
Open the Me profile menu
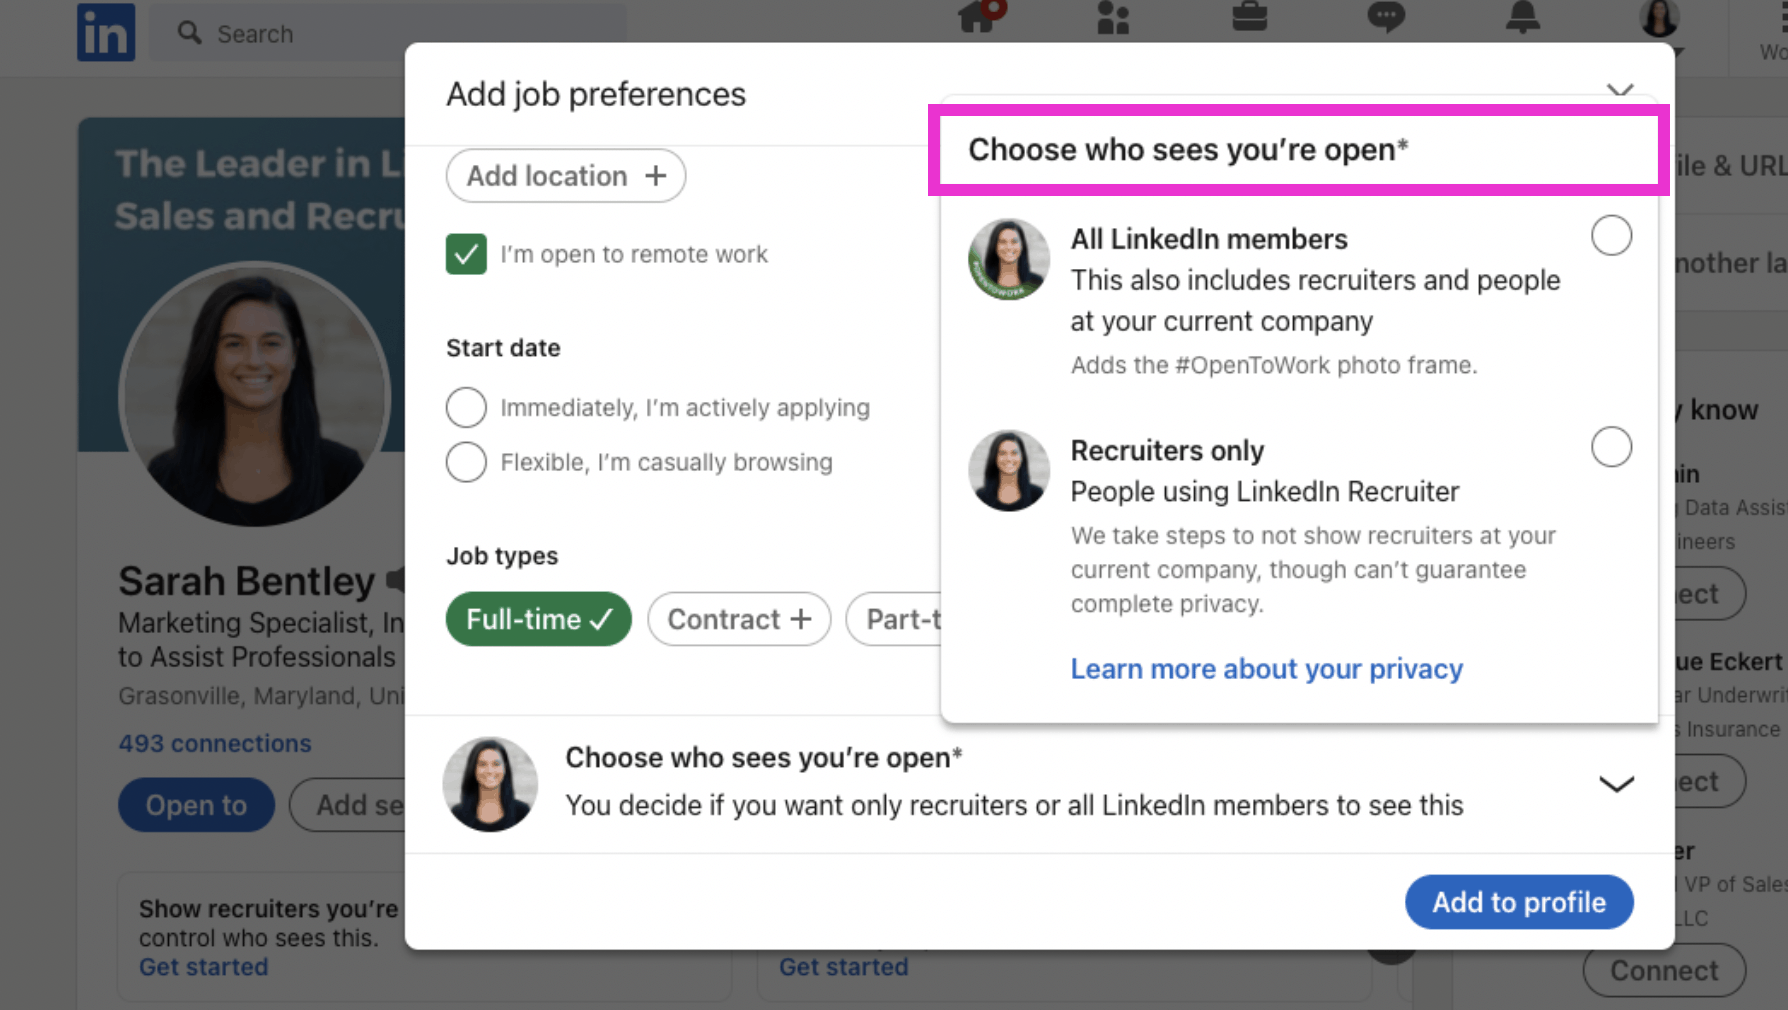click(1658, 18)
